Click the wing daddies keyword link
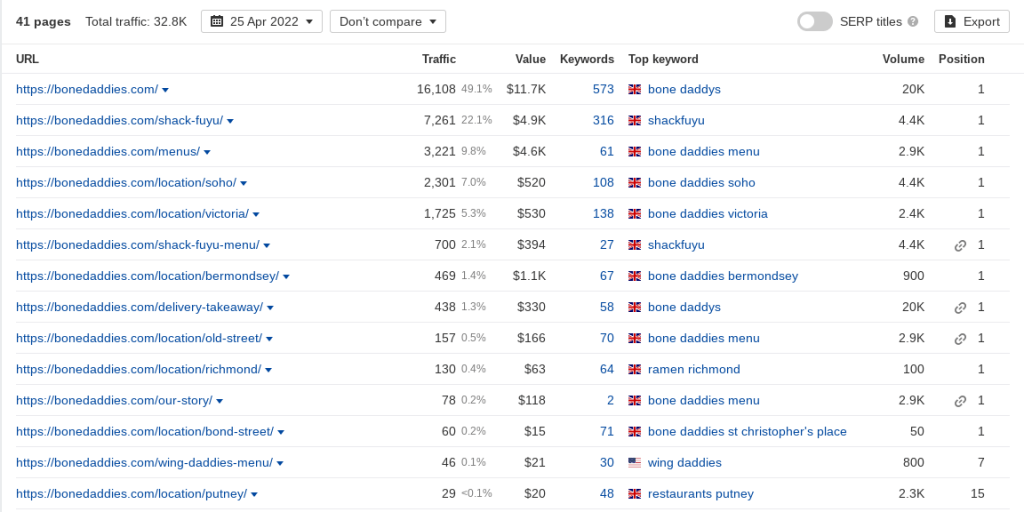 (684, 463)
